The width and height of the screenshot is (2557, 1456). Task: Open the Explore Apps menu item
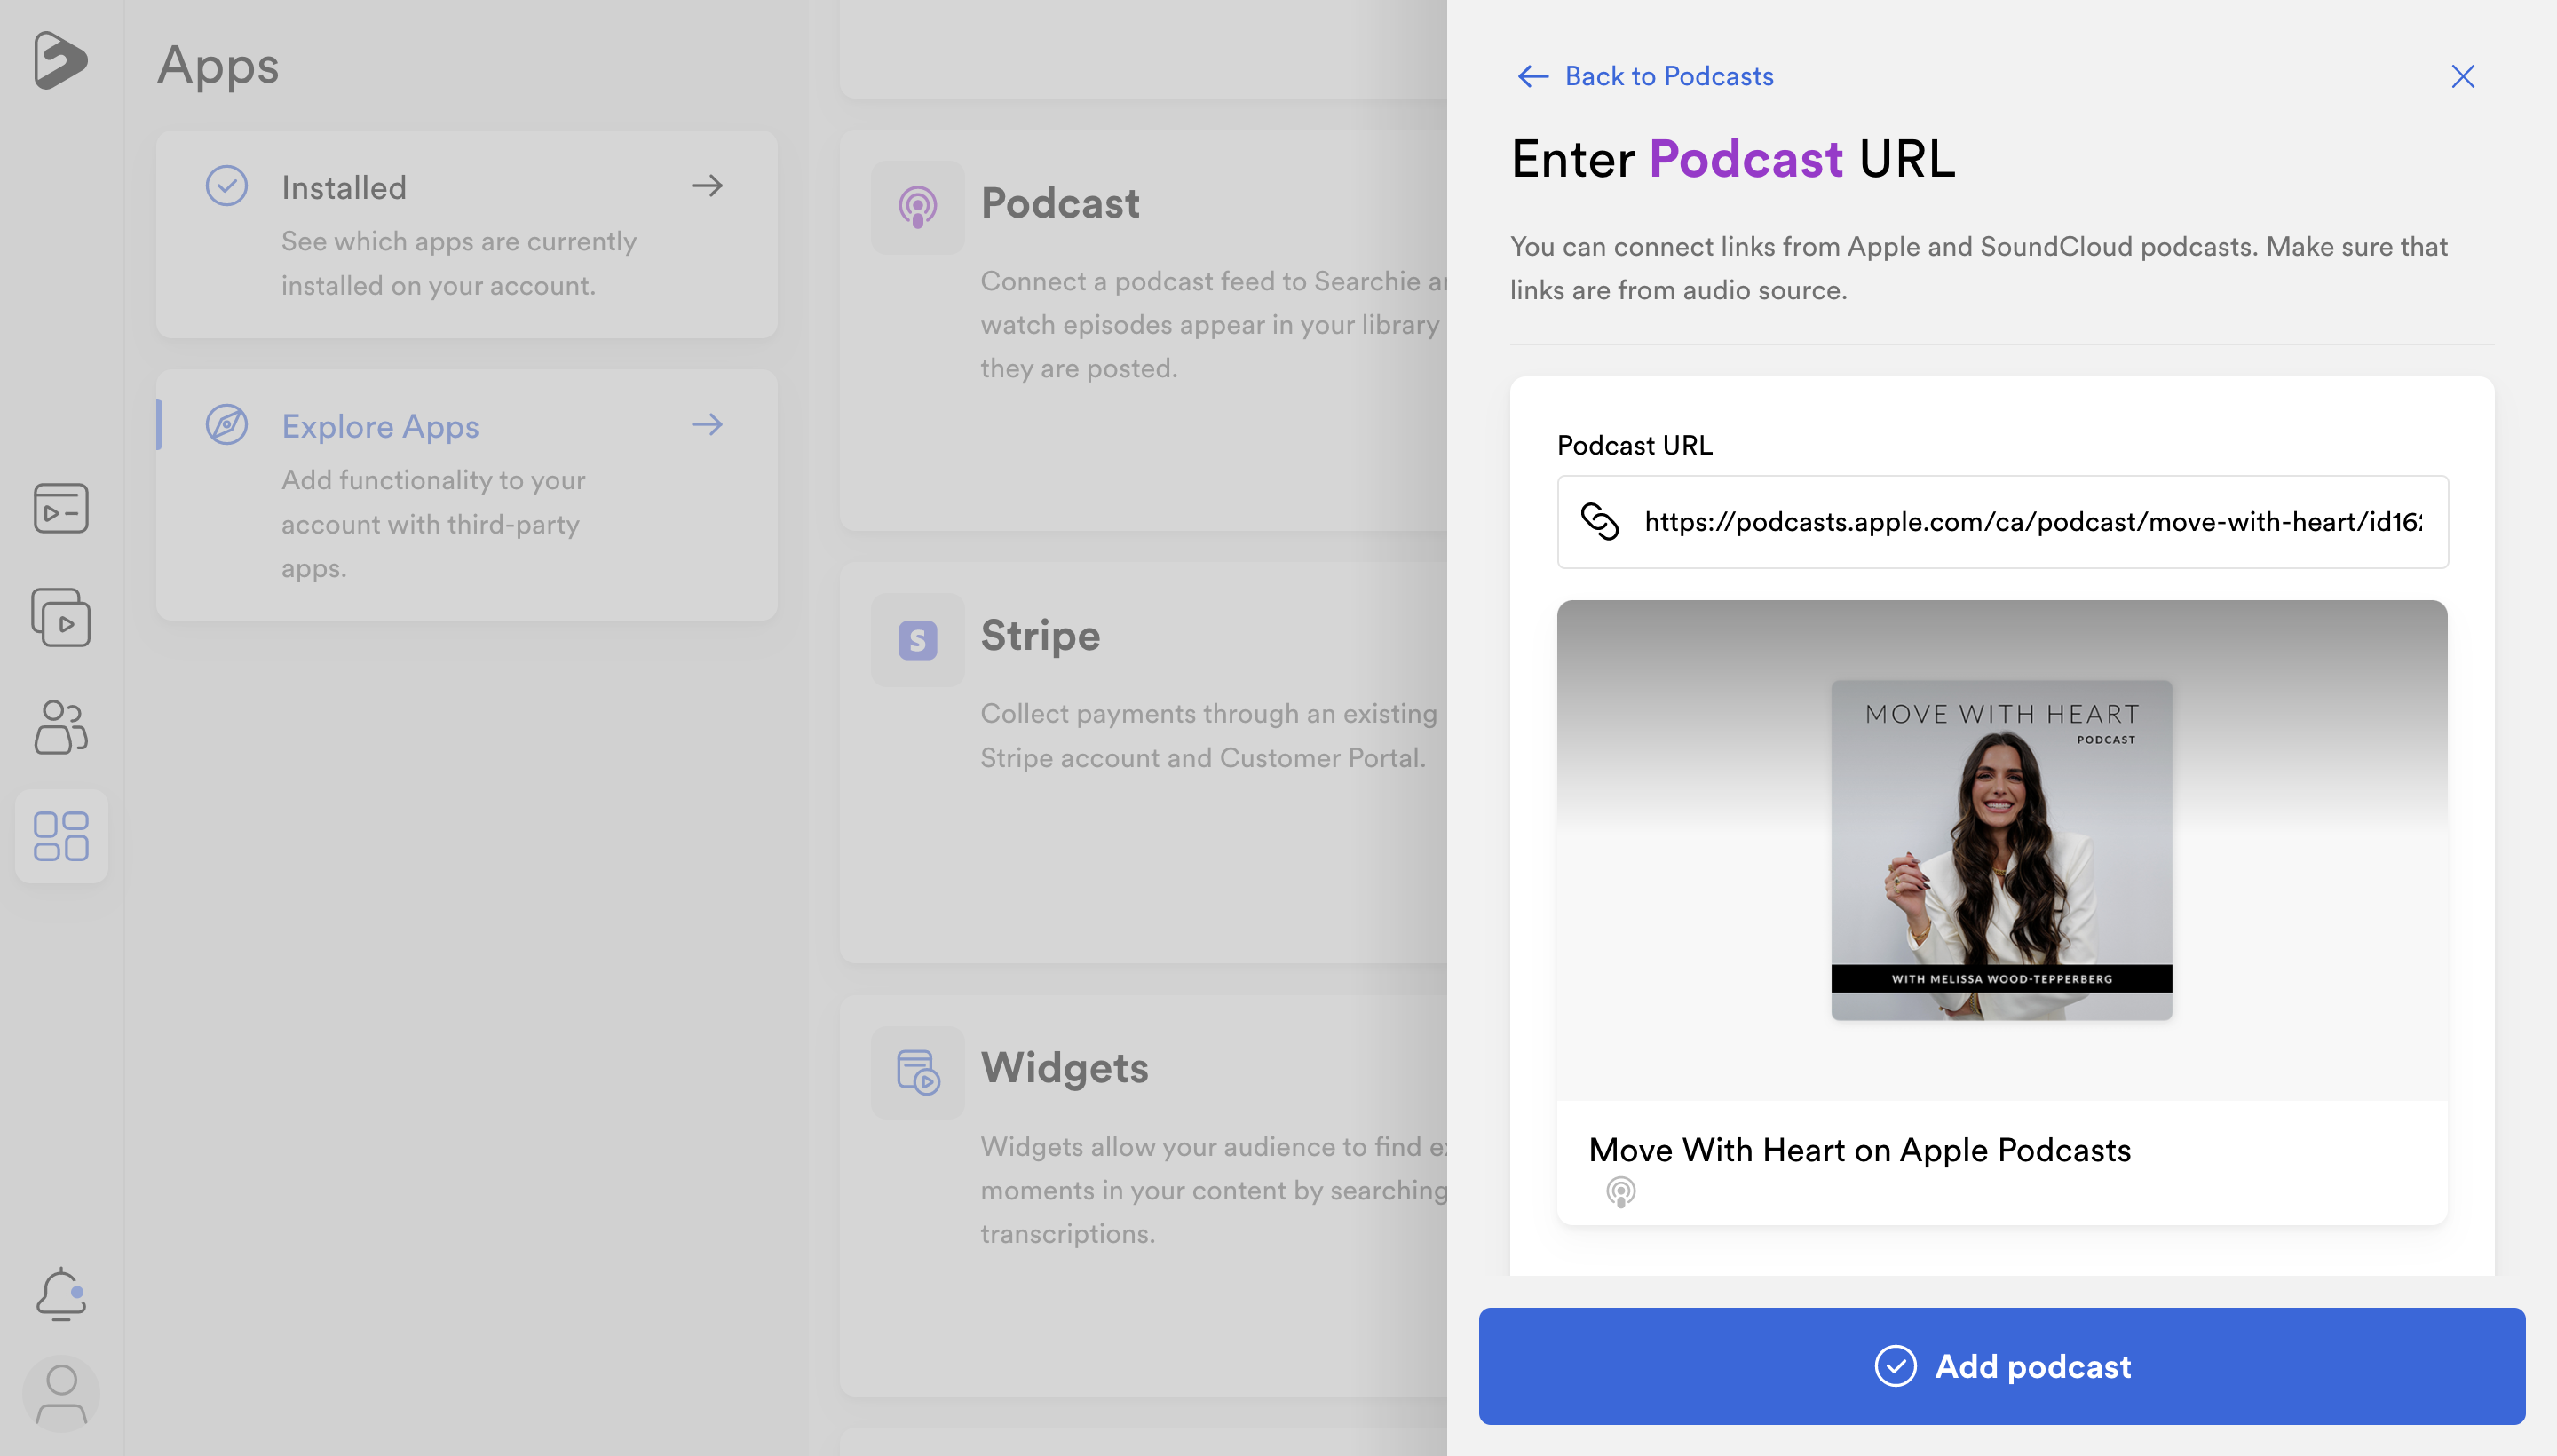[x=467, y=495]
